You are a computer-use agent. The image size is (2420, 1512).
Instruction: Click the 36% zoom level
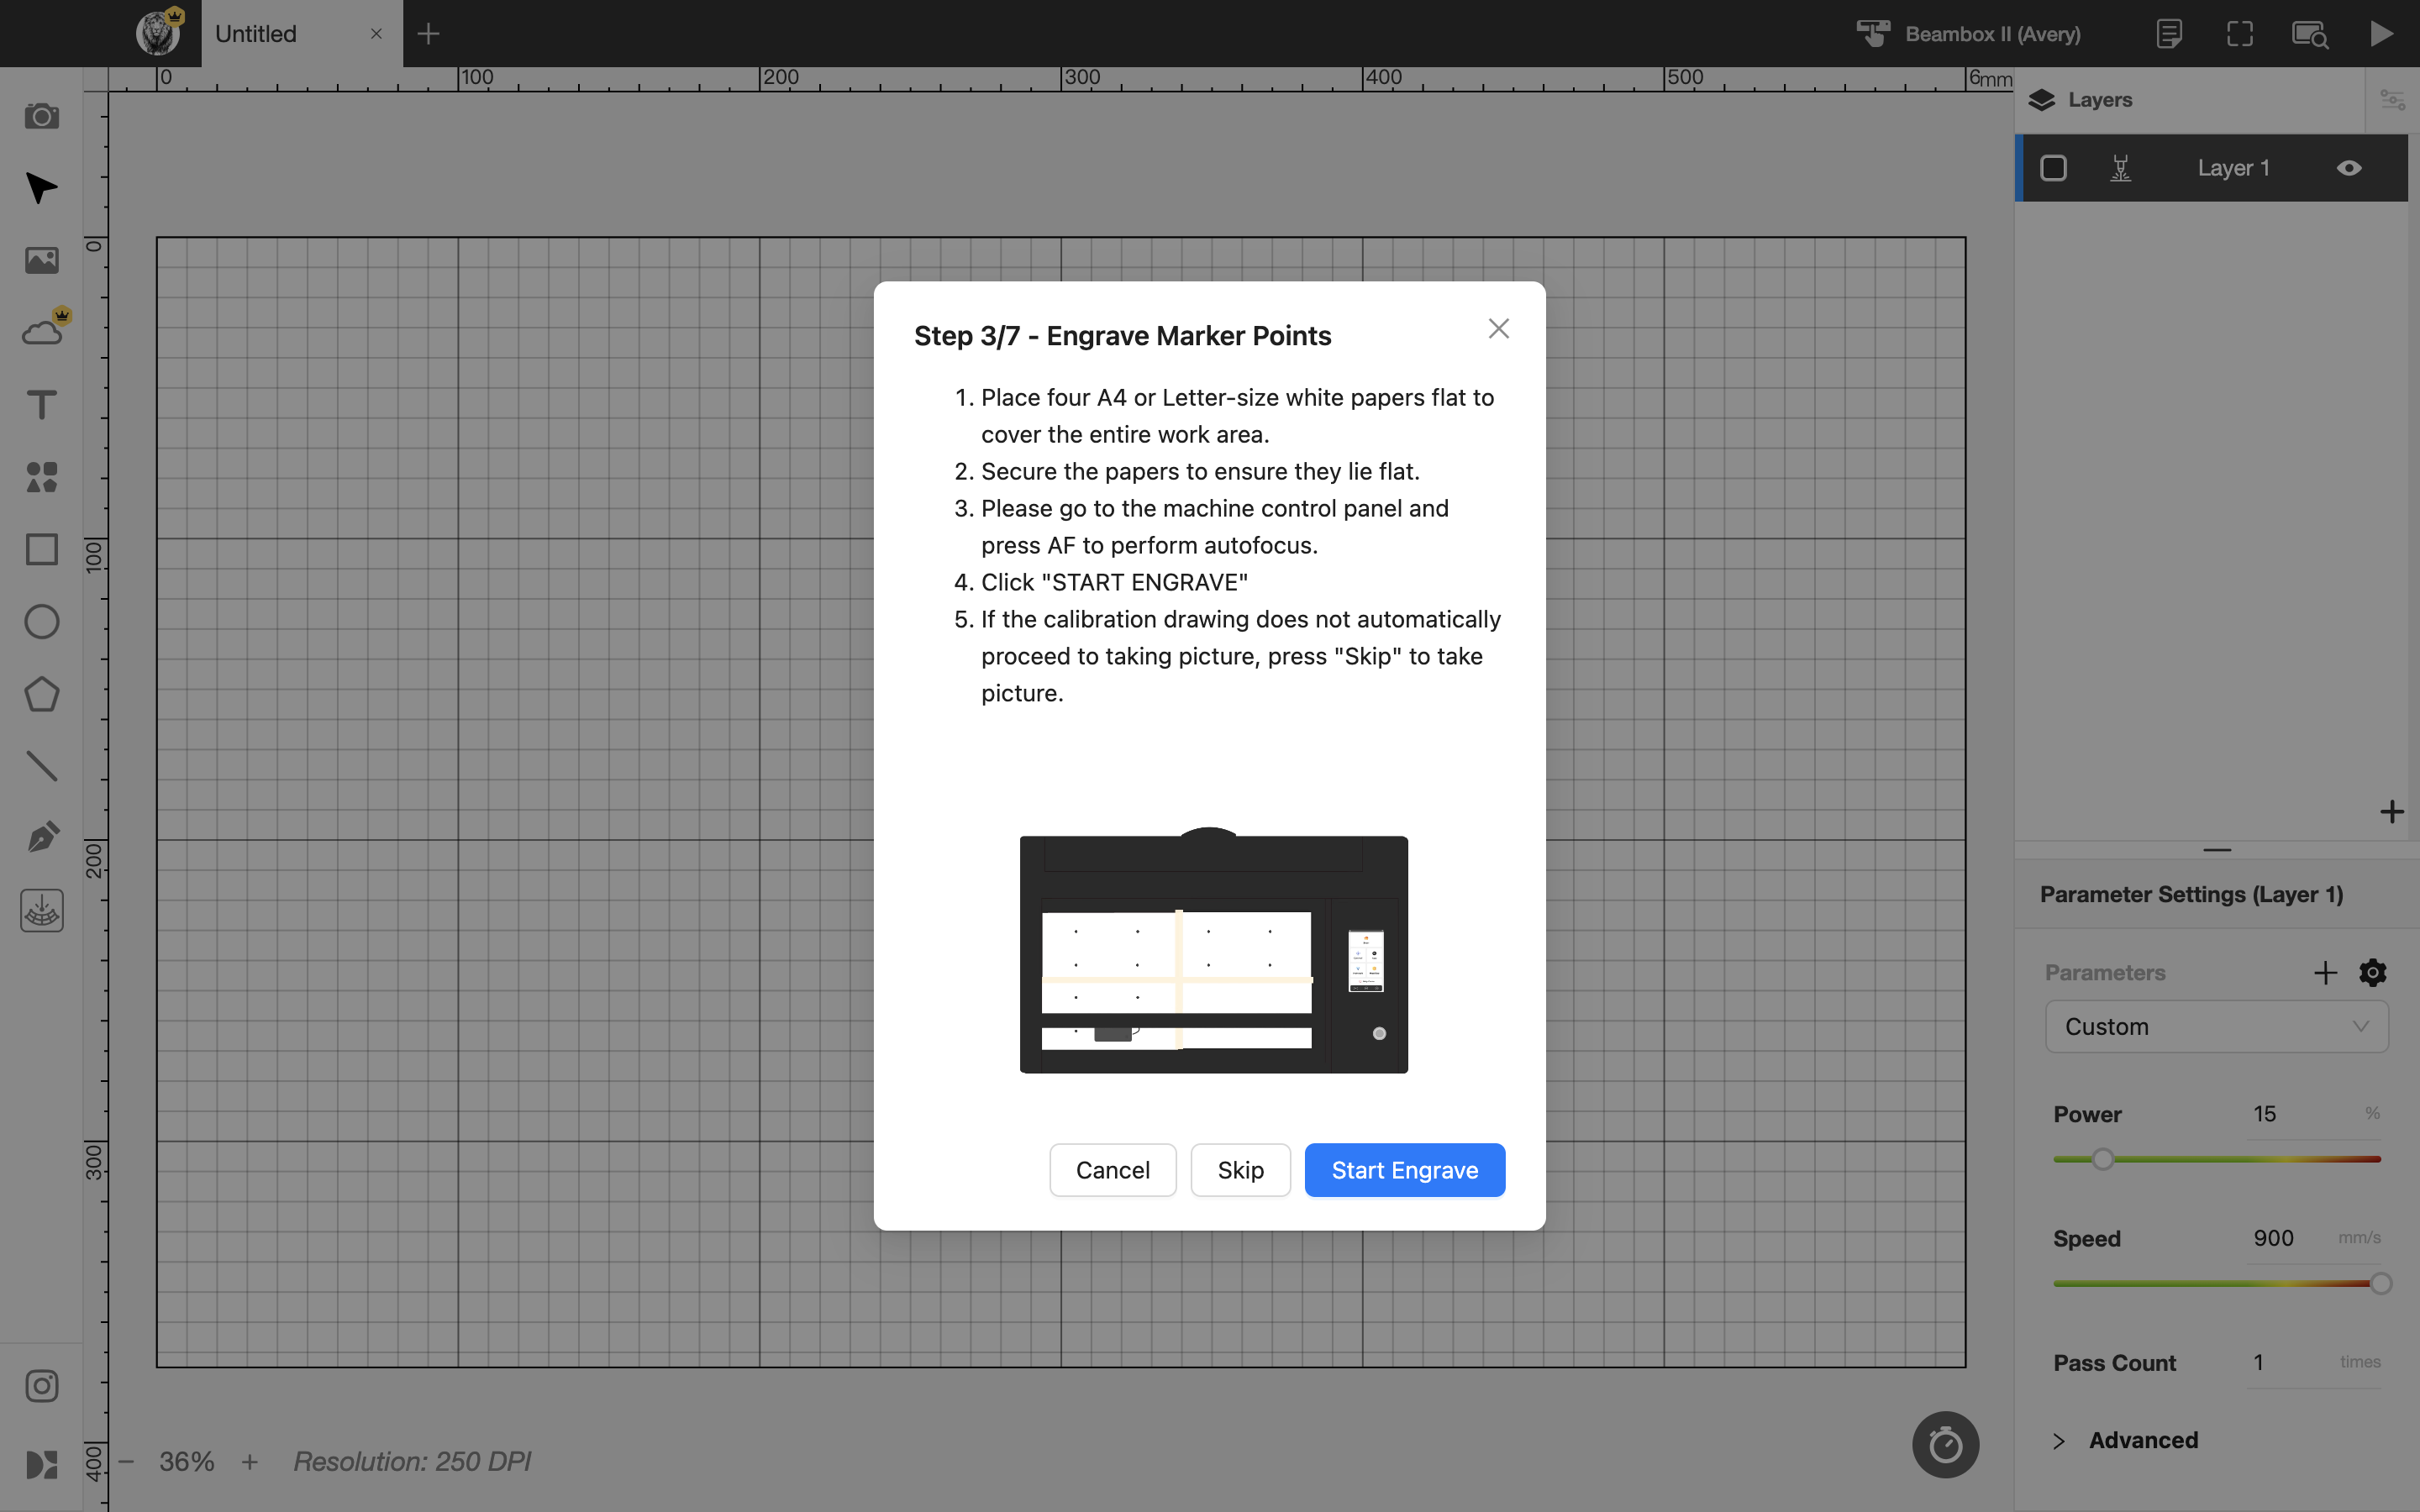[x=187, y=1462]
